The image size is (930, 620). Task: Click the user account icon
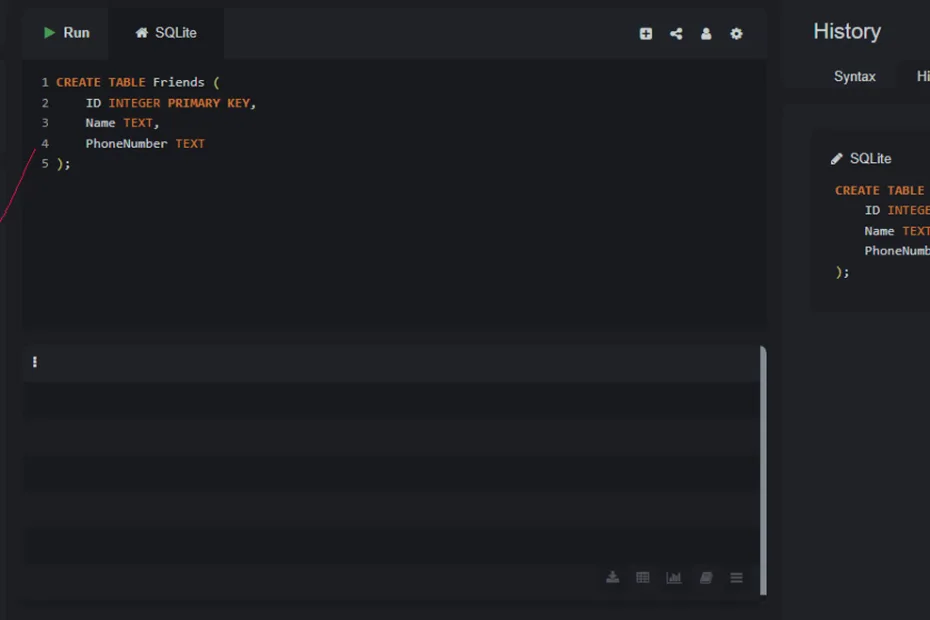tap(706, 34)
